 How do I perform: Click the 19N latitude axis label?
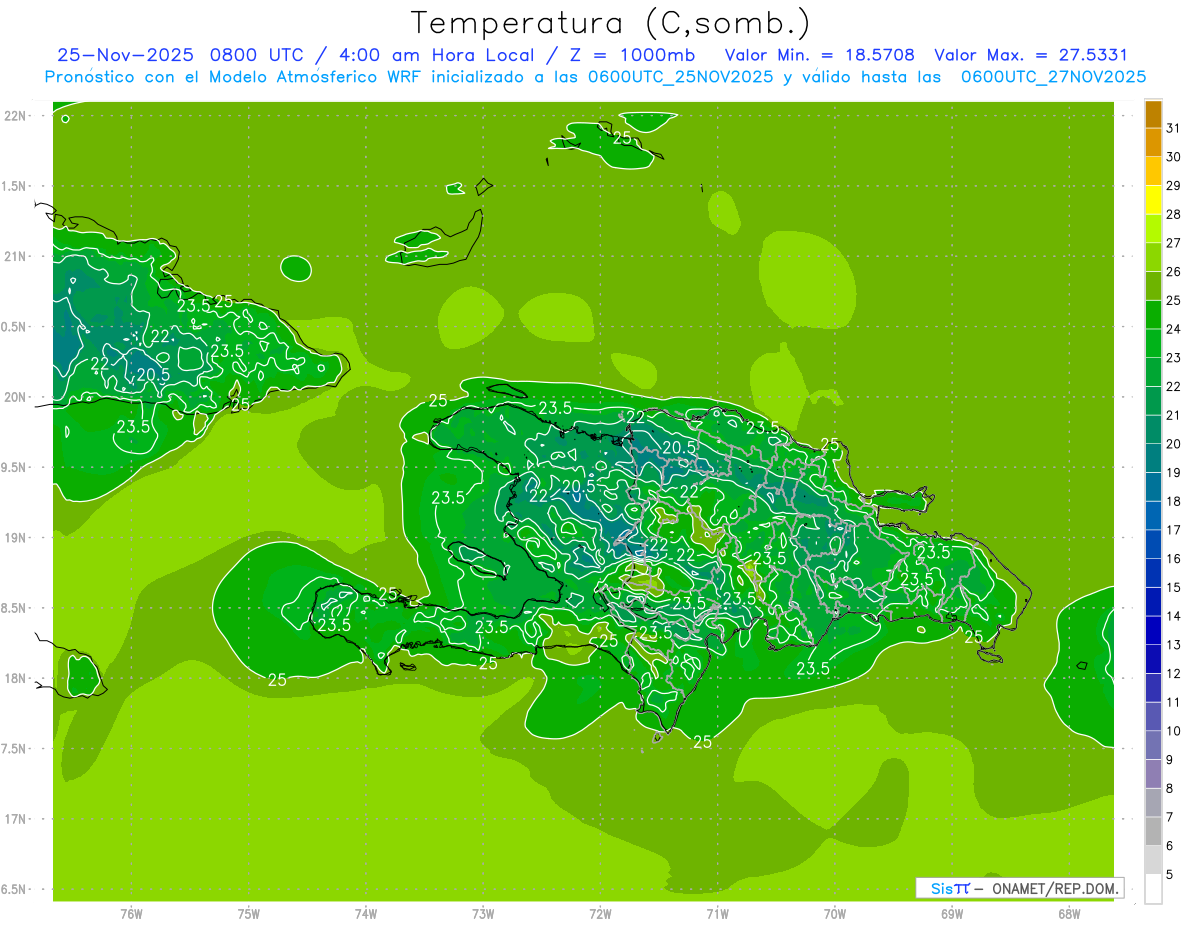[x=17, y=538]
